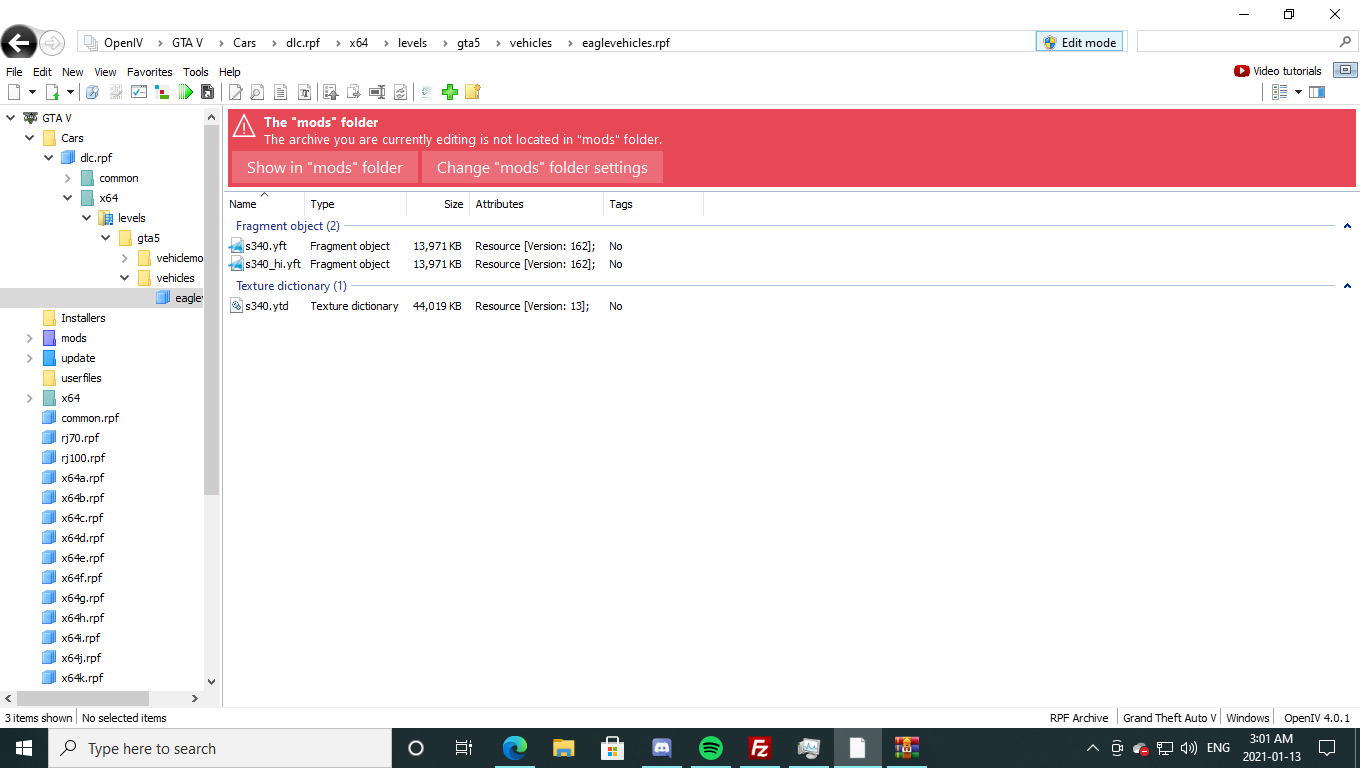Viewport: 1360px width, 768px height.
Task: Toggle the preview pane layout icon
Action: click(1317, 92)
